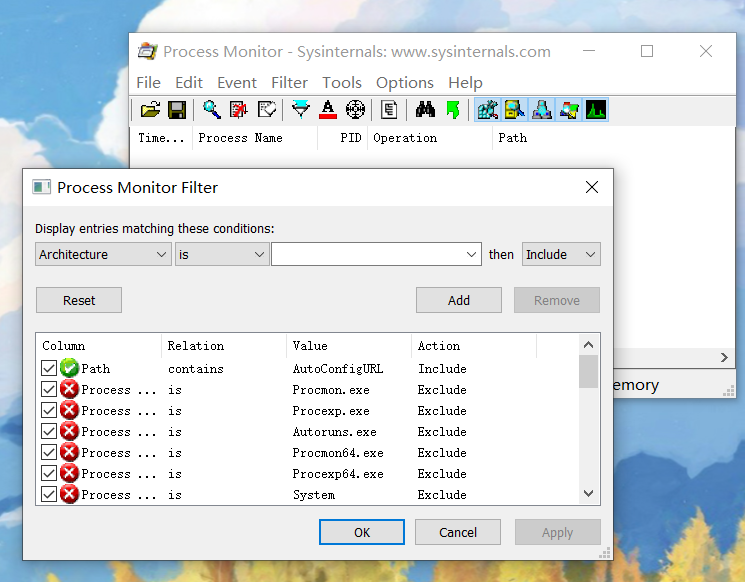The width and height of the screenshot is (745, 582).
Task: Click the main window scroll right arrow
Action: point(724,357)
